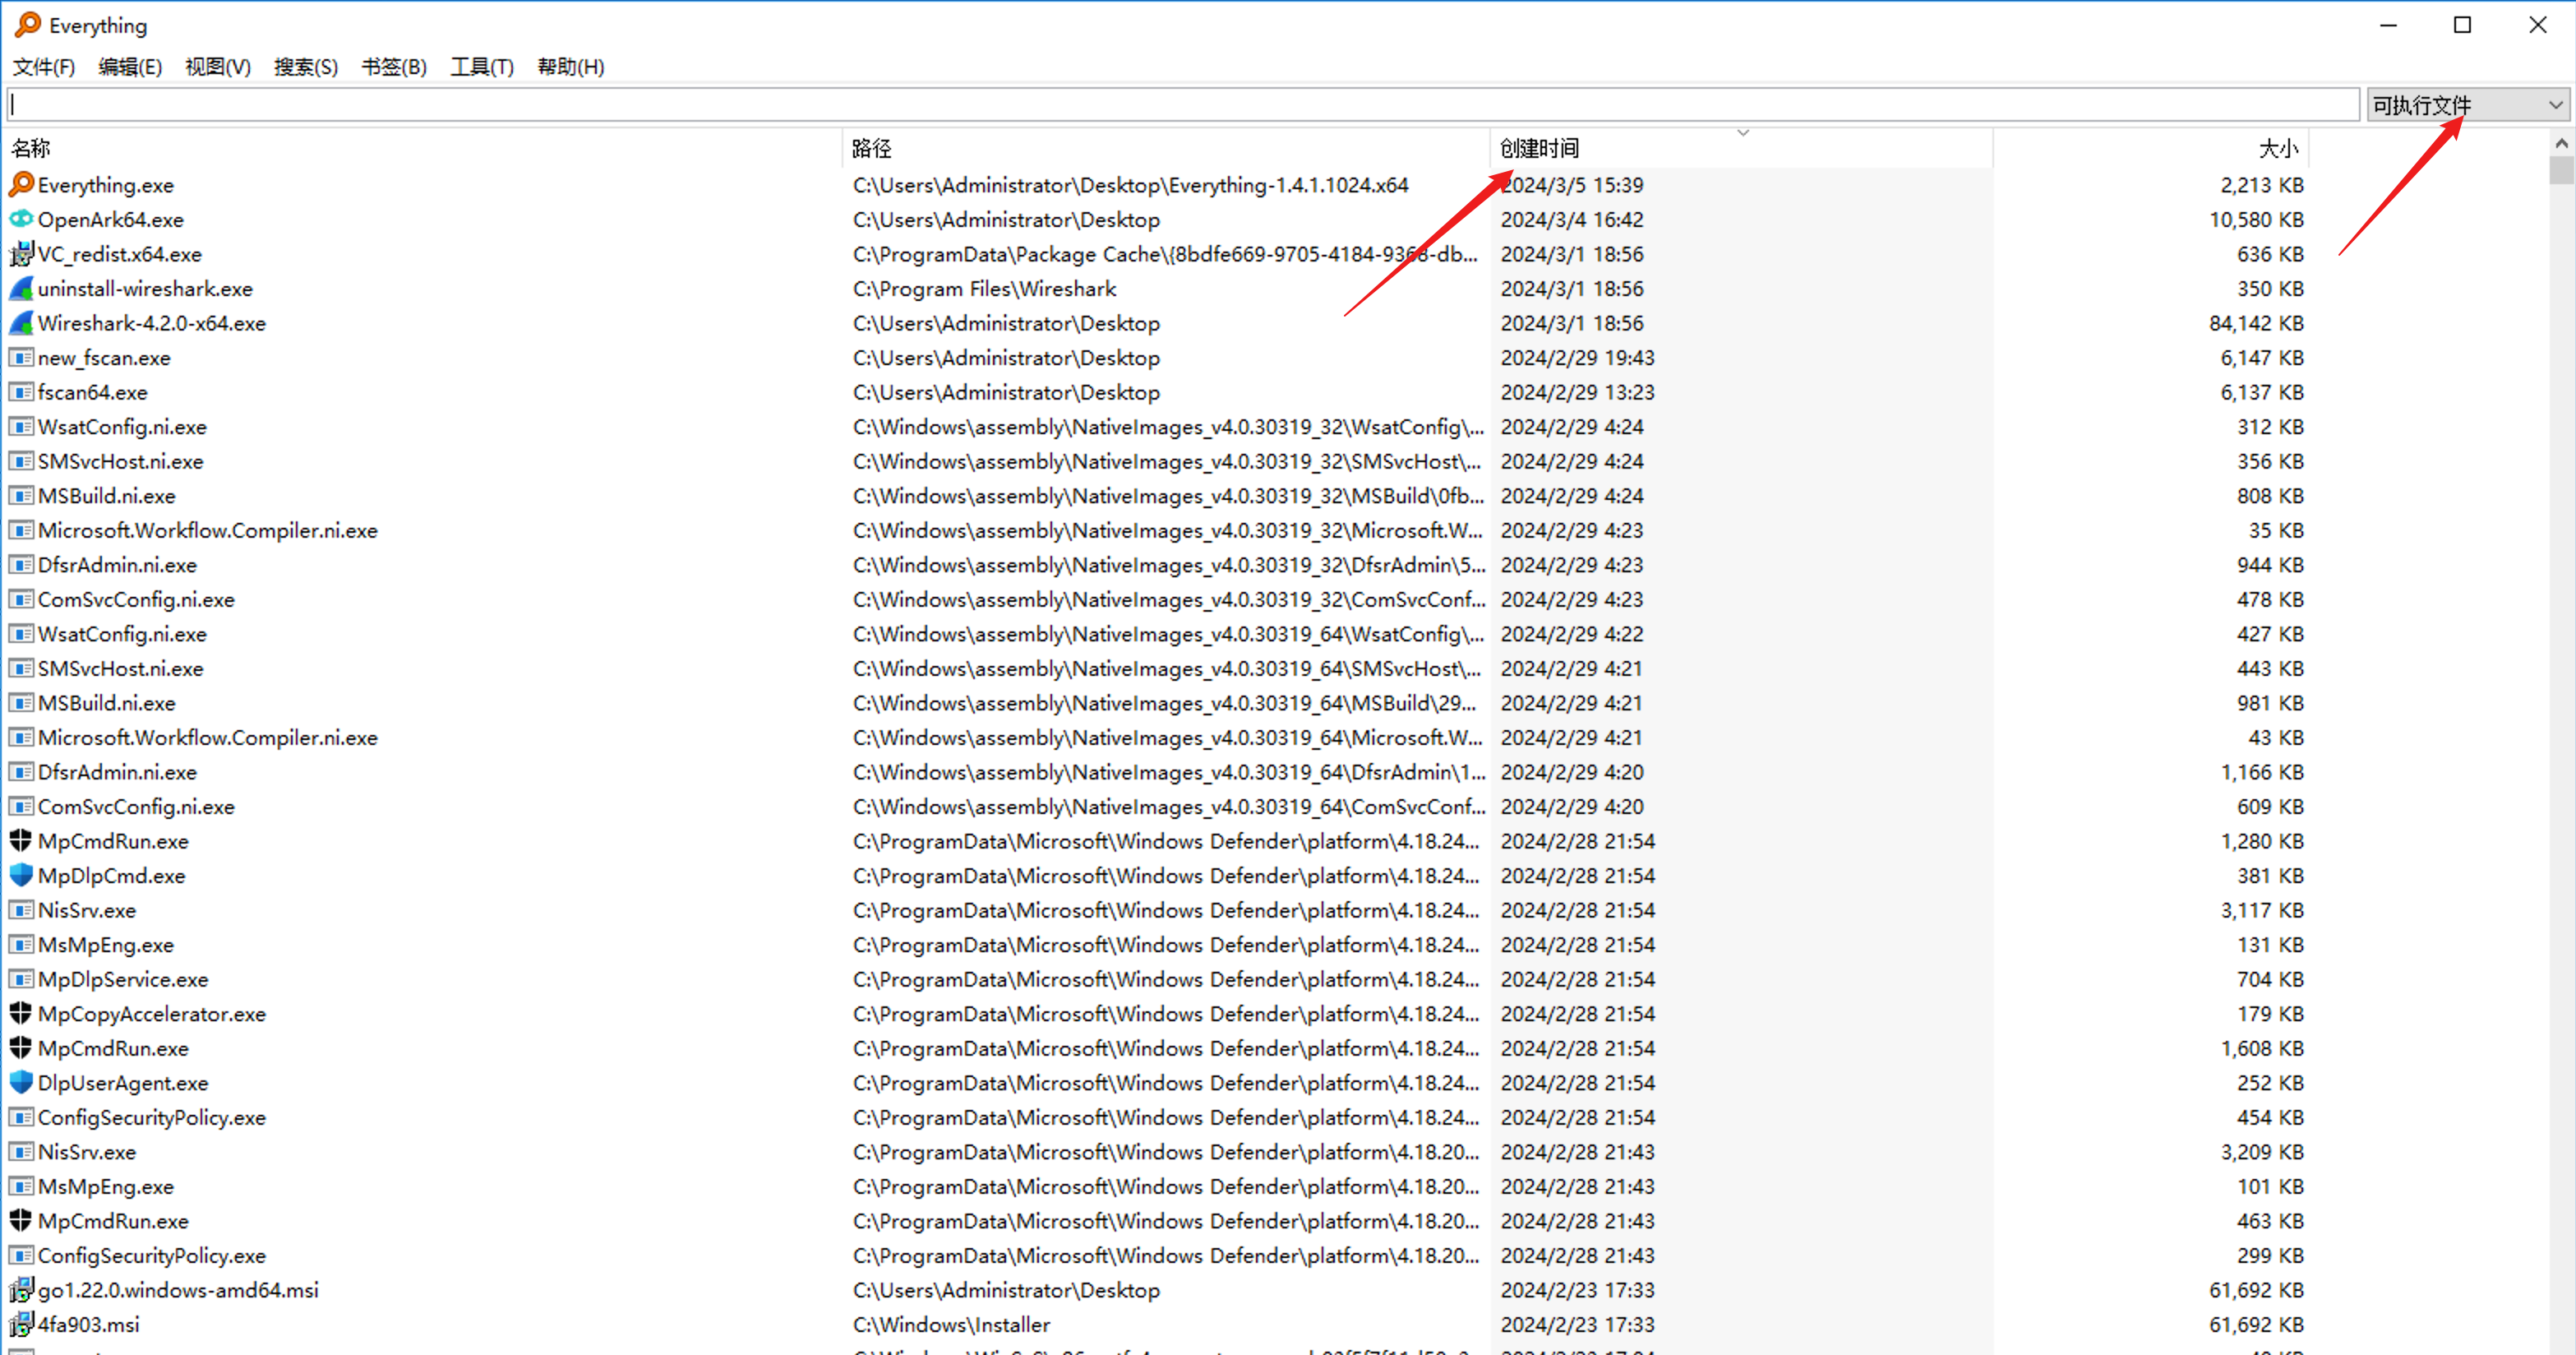Open the 搜索(S) menu
Image resolution: width=2576 pixels, height=1355 pixels.
[305, 67]
